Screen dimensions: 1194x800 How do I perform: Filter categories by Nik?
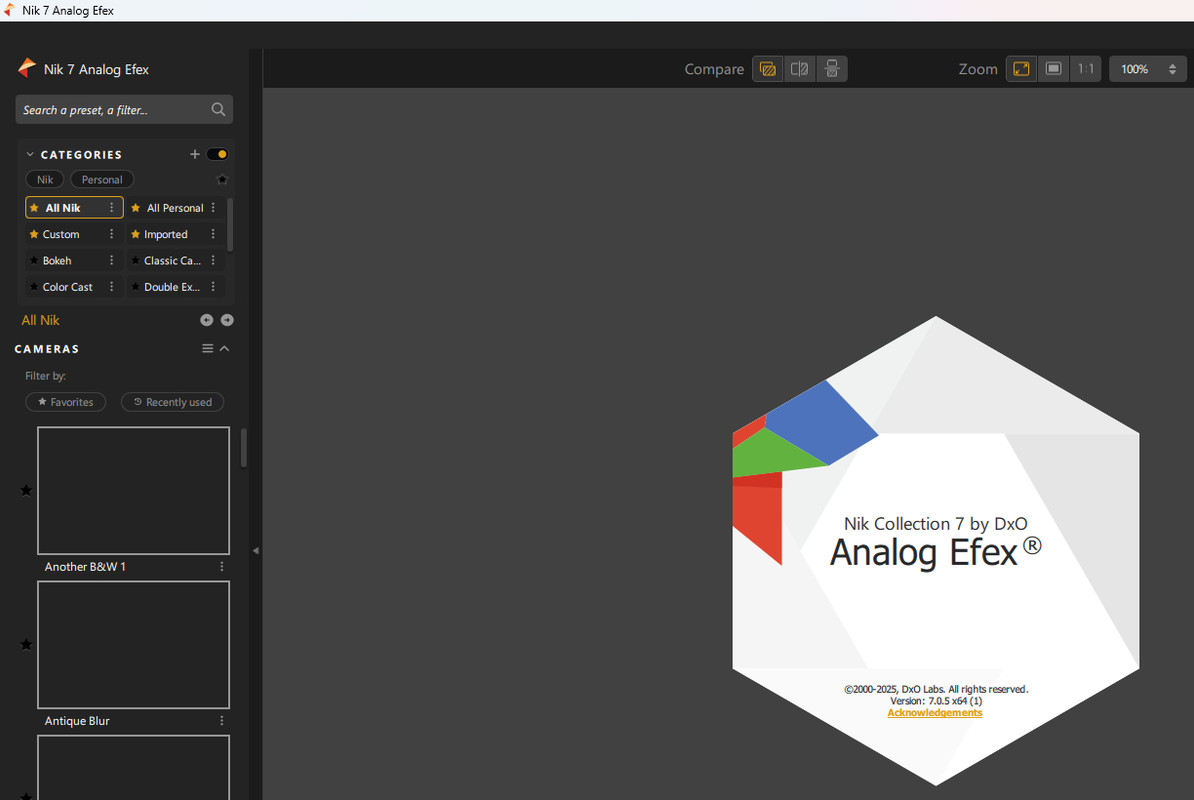[45, 180]
